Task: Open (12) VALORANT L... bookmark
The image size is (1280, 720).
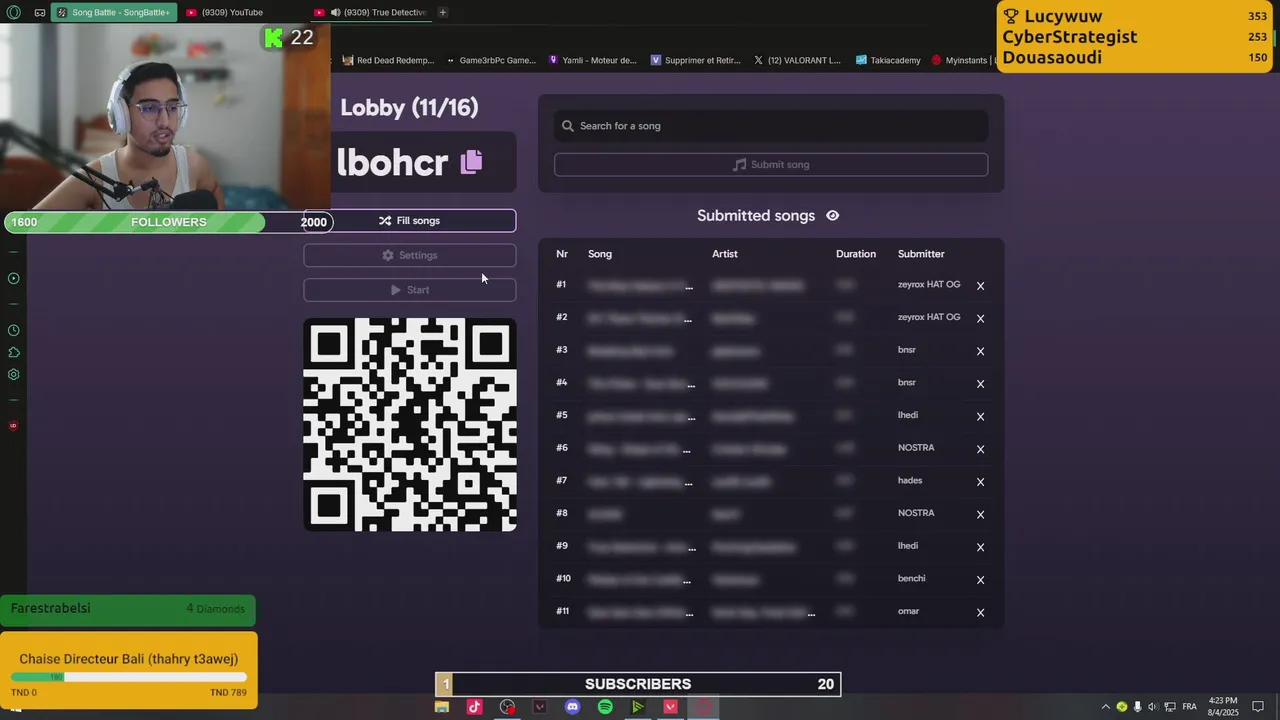Action: pos(796,60)
